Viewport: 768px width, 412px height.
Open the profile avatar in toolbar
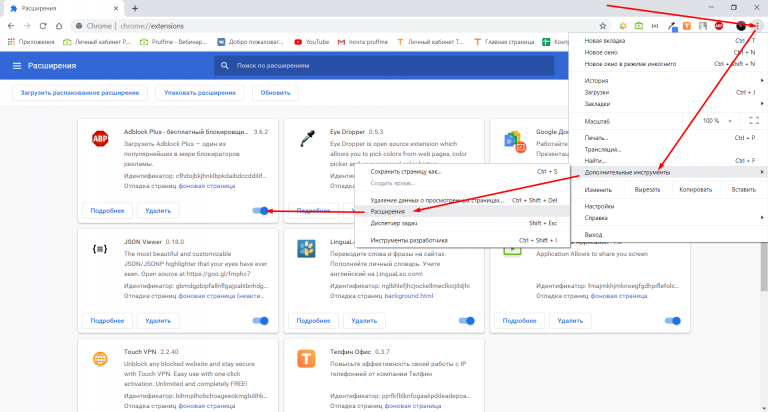coord(741,26)
